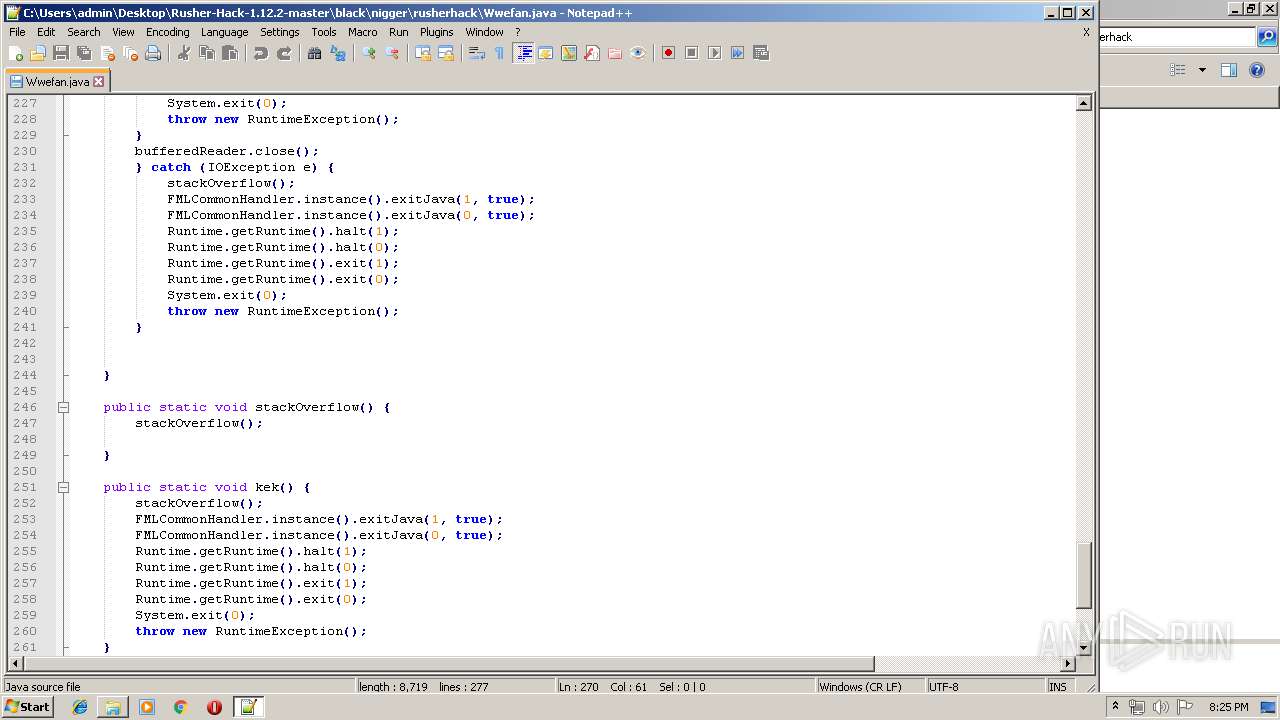Viewport: 1280px width, 720px height.
Task: Open the Encoding menu
Action: pyautogui.click(x=167, y=32)
